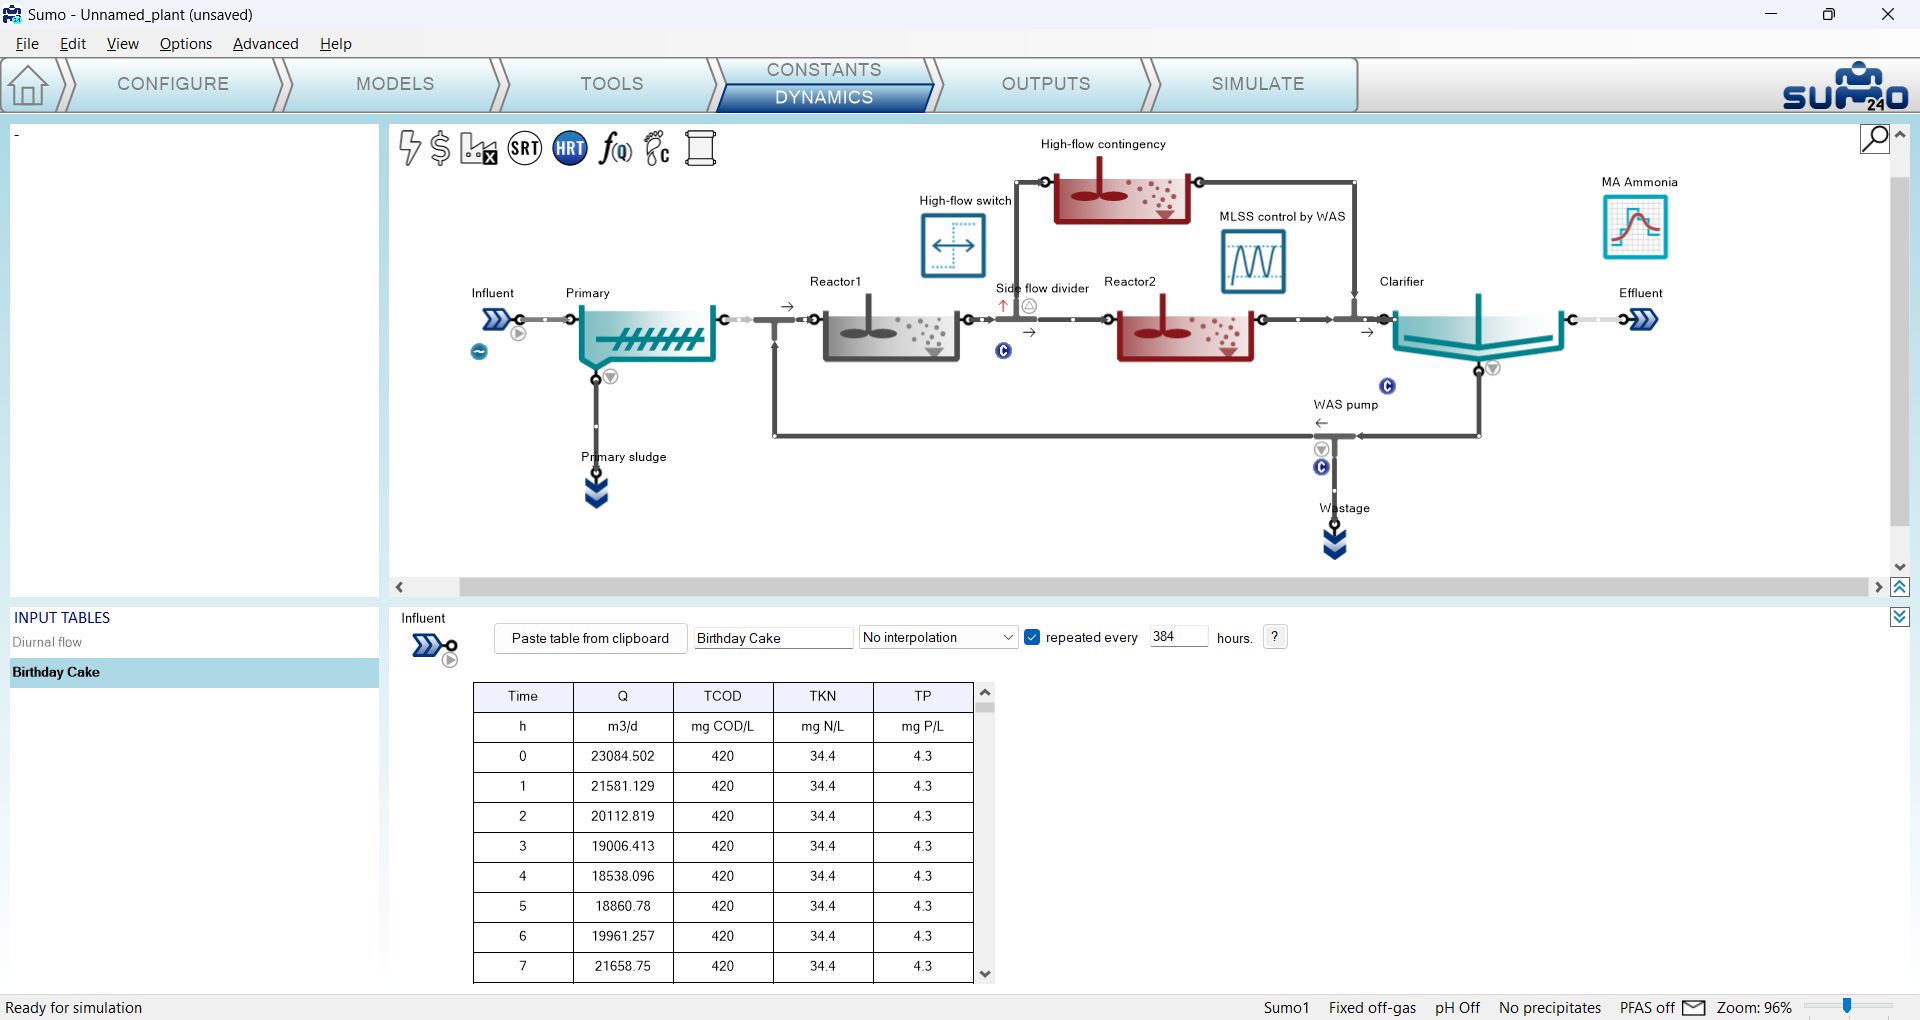Click the '?' help button beside hours
Screen dimensions: 1920x1020
coord(1275,637)
